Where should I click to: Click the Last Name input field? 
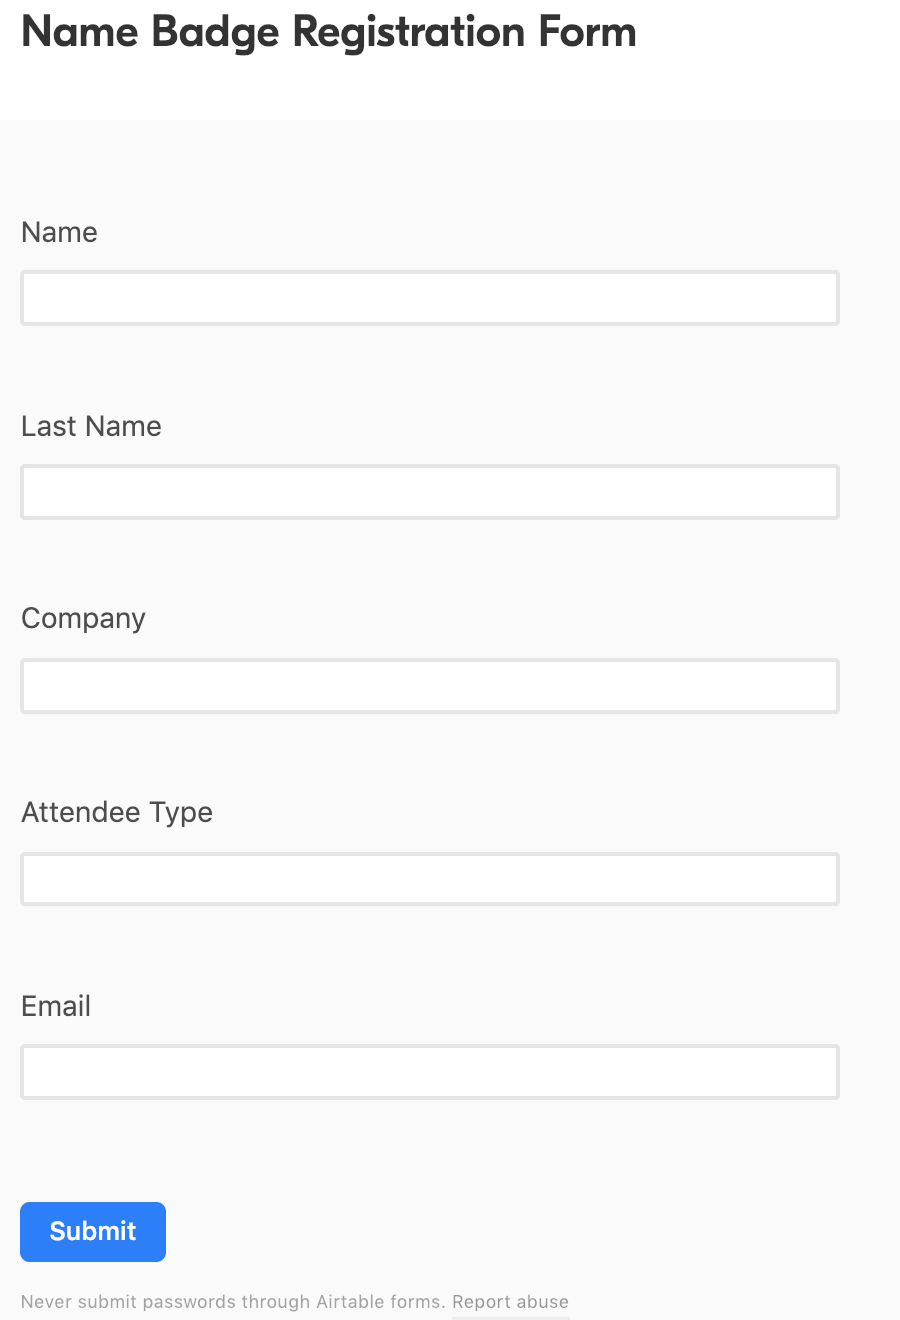pos(428,491)
